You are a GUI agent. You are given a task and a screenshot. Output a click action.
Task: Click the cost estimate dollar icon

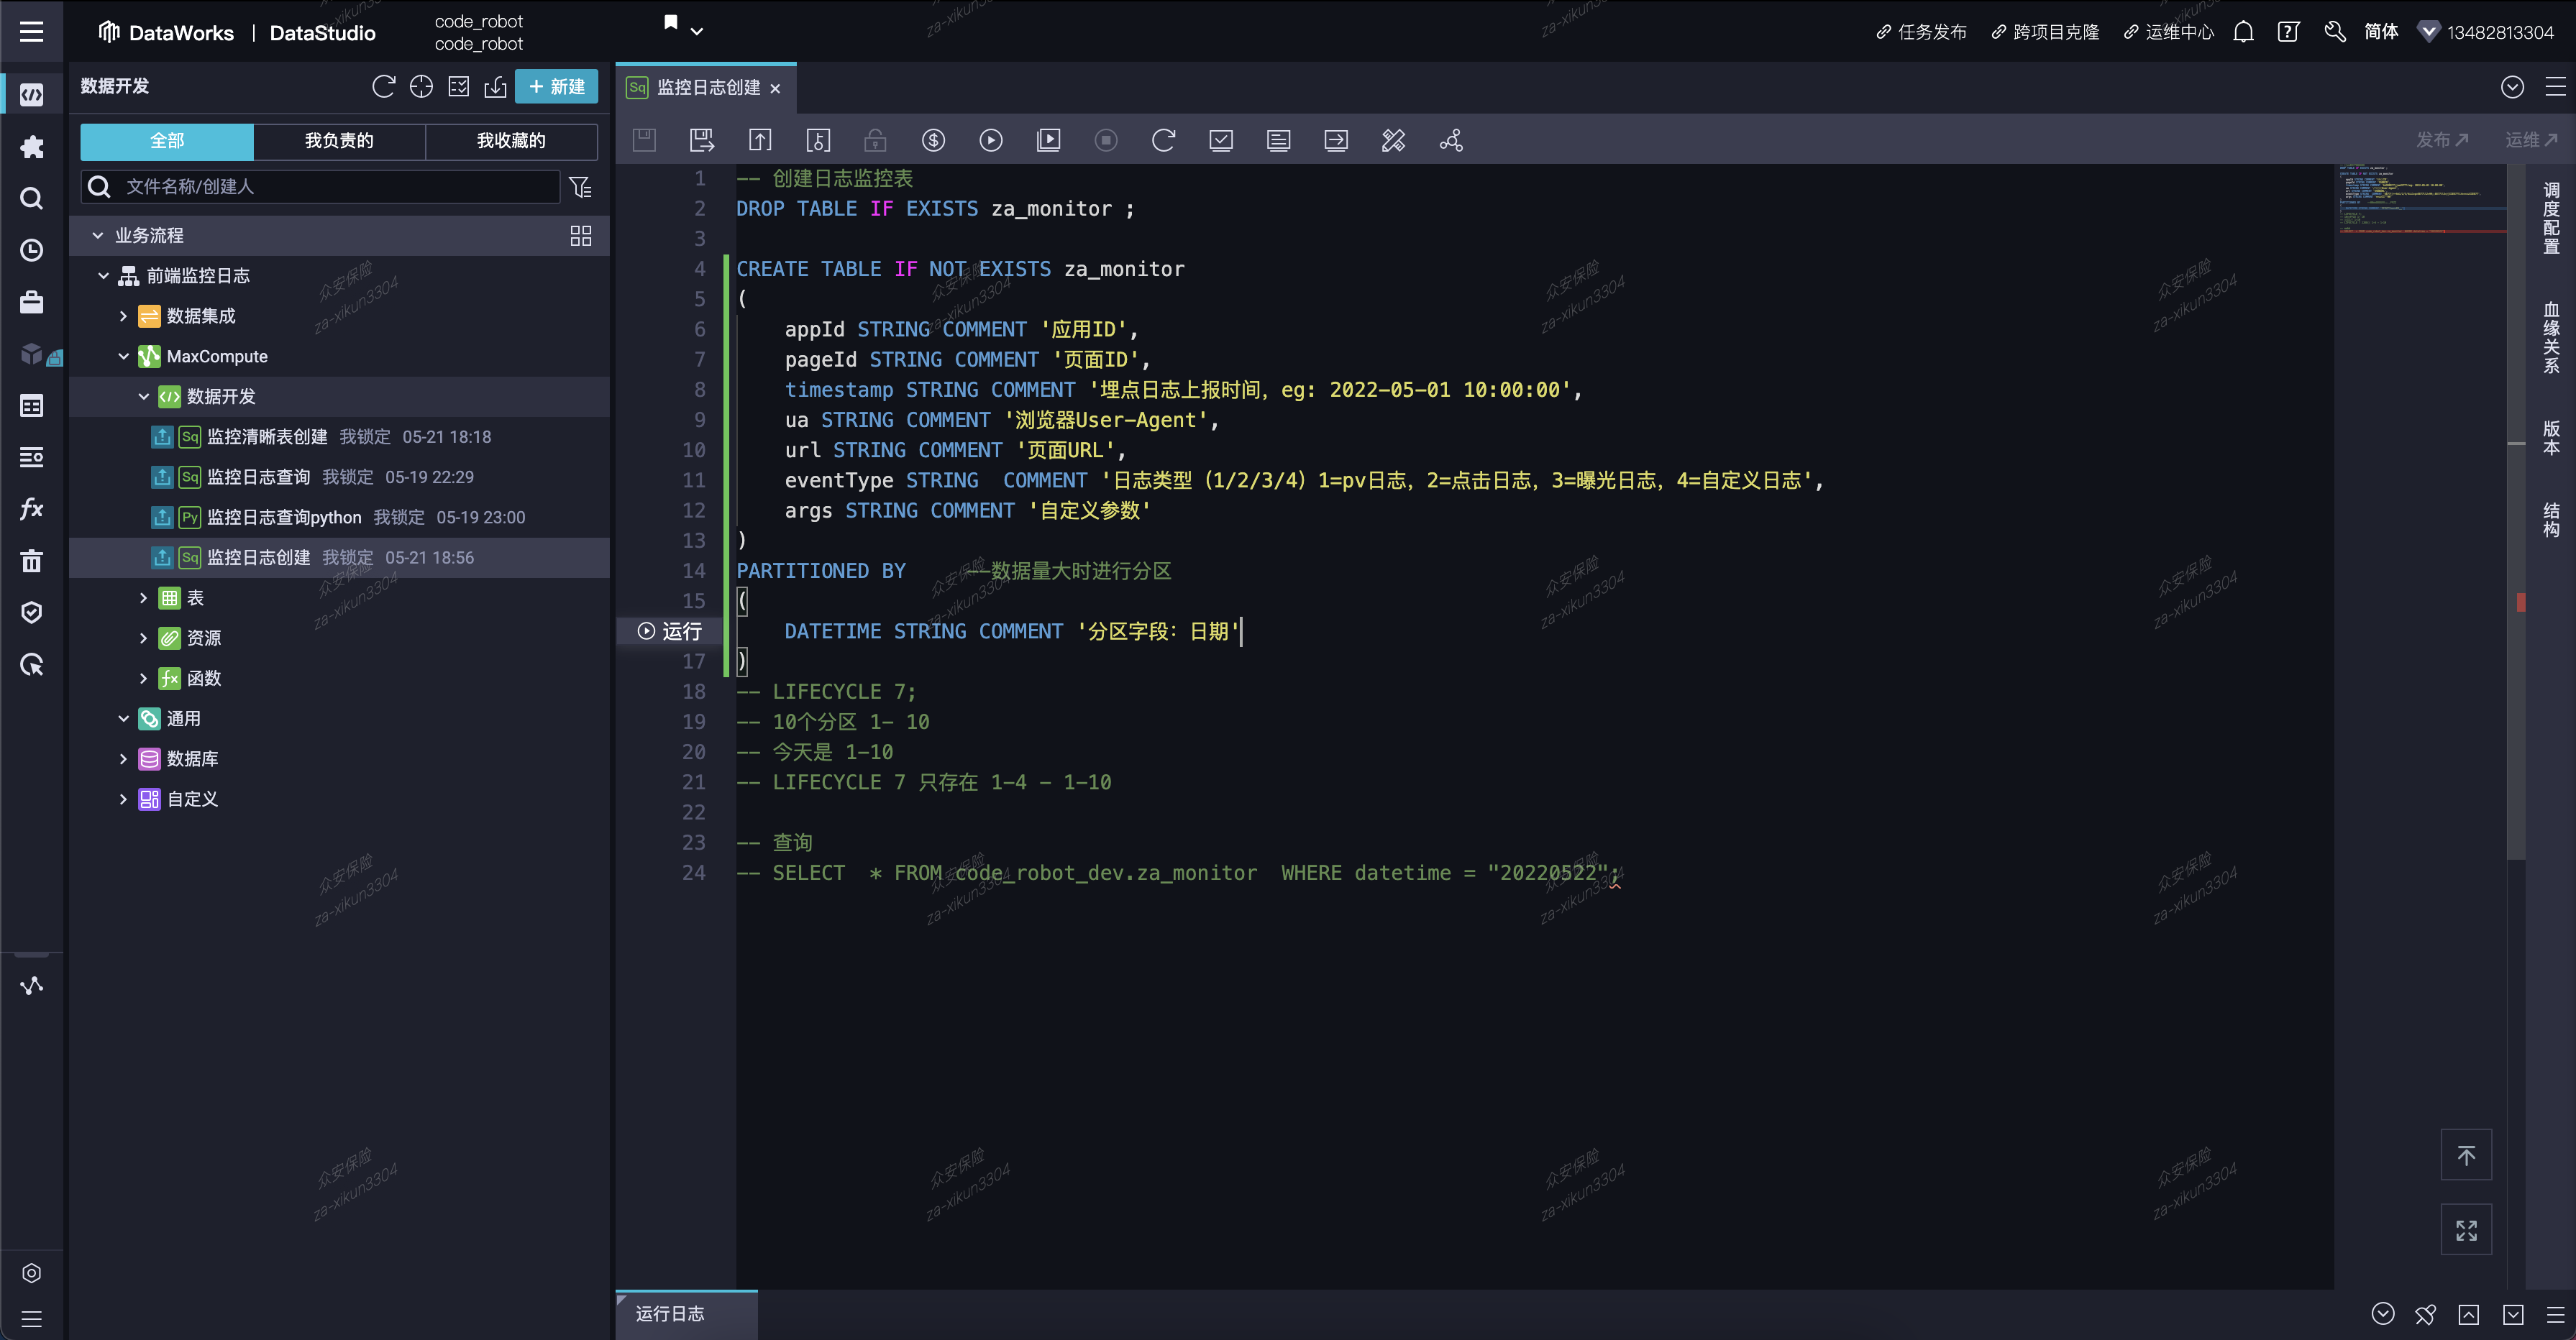click(x=933, y=140)
